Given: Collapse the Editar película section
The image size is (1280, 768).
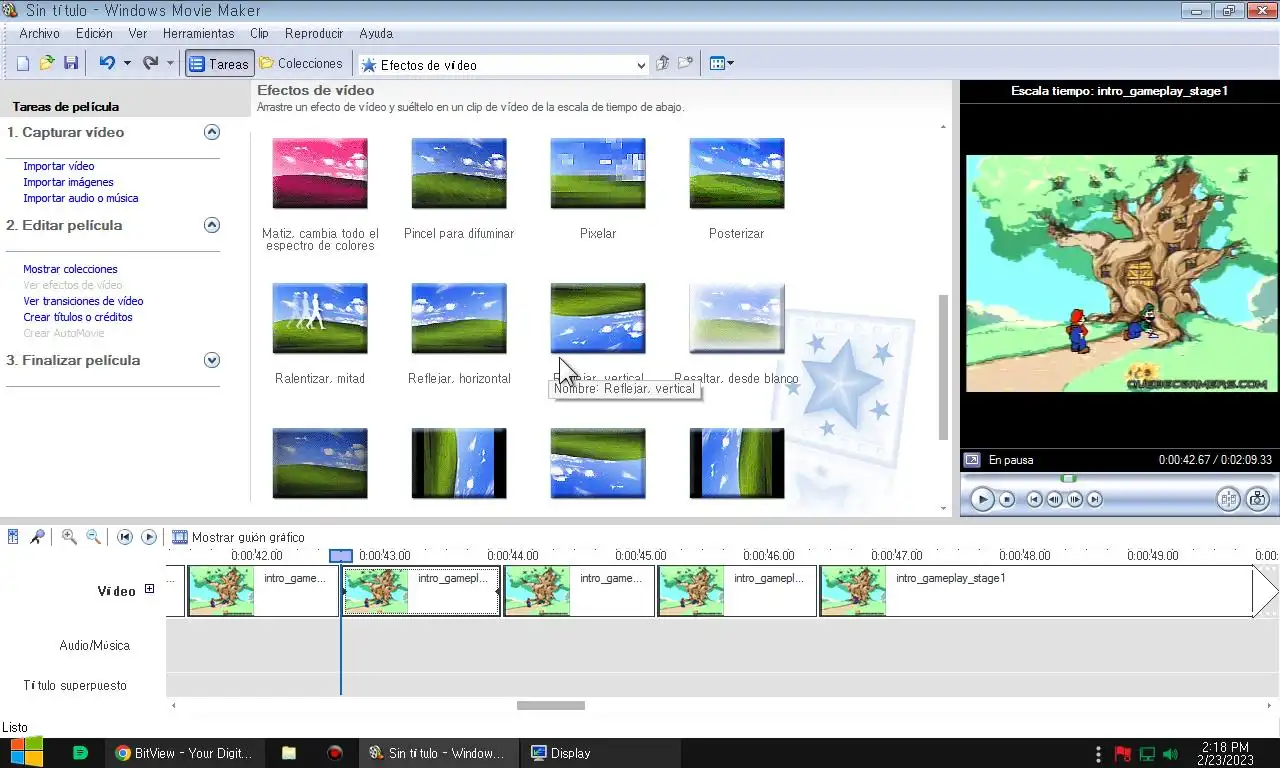Looking at the screenshot, I should point(211,225).
